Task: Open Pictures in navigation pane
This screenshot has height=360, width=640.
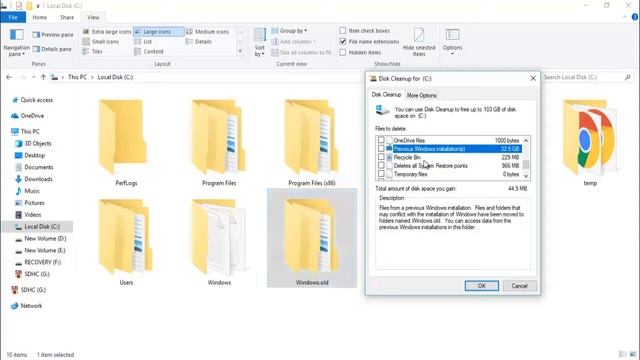Action: point(30,203)
